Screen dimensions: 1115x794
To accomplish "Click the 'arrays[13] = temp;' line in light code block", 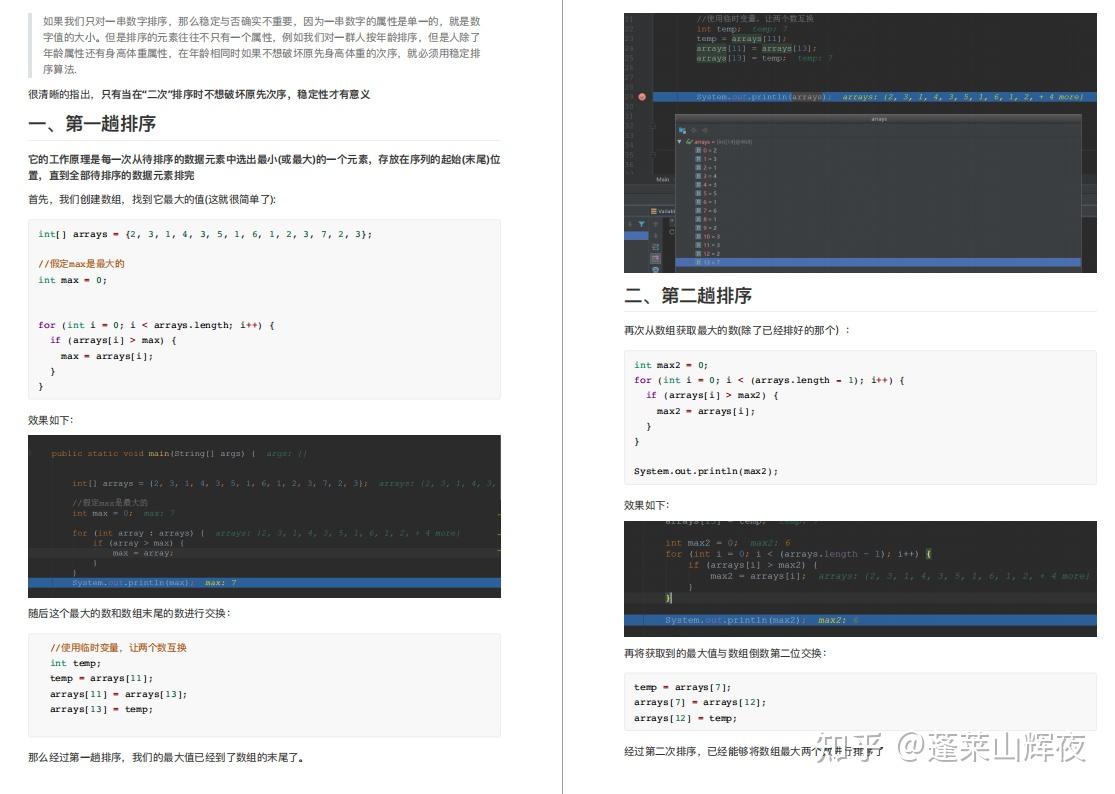I will 101,709.
